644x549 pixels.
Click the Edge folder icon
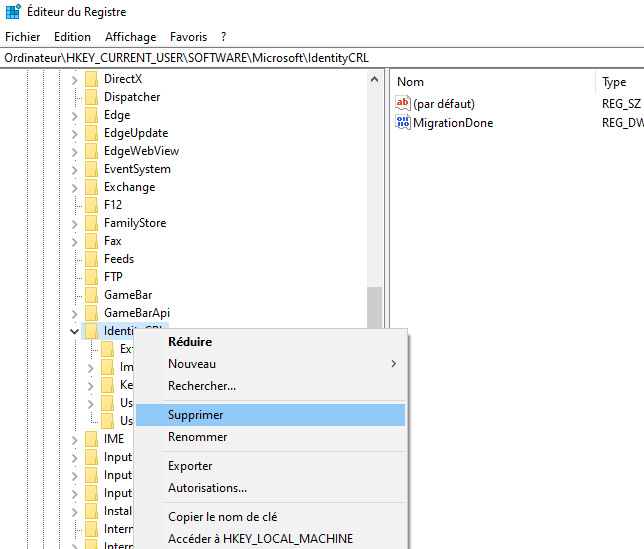[x=91, y=115]
